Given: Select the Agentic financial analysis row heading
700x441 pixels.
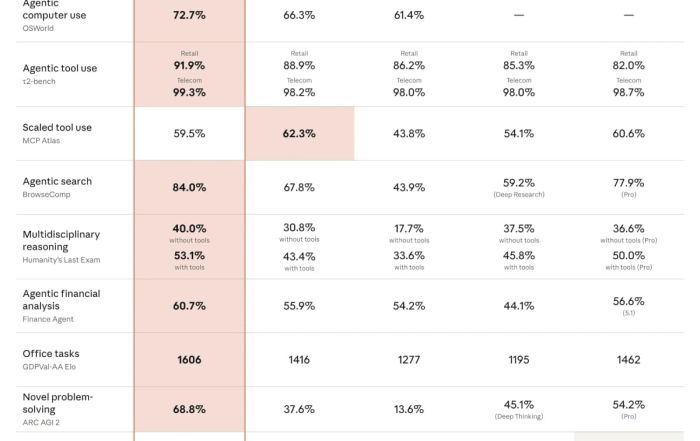Looking at the screenshot, I should click(61, 300).
